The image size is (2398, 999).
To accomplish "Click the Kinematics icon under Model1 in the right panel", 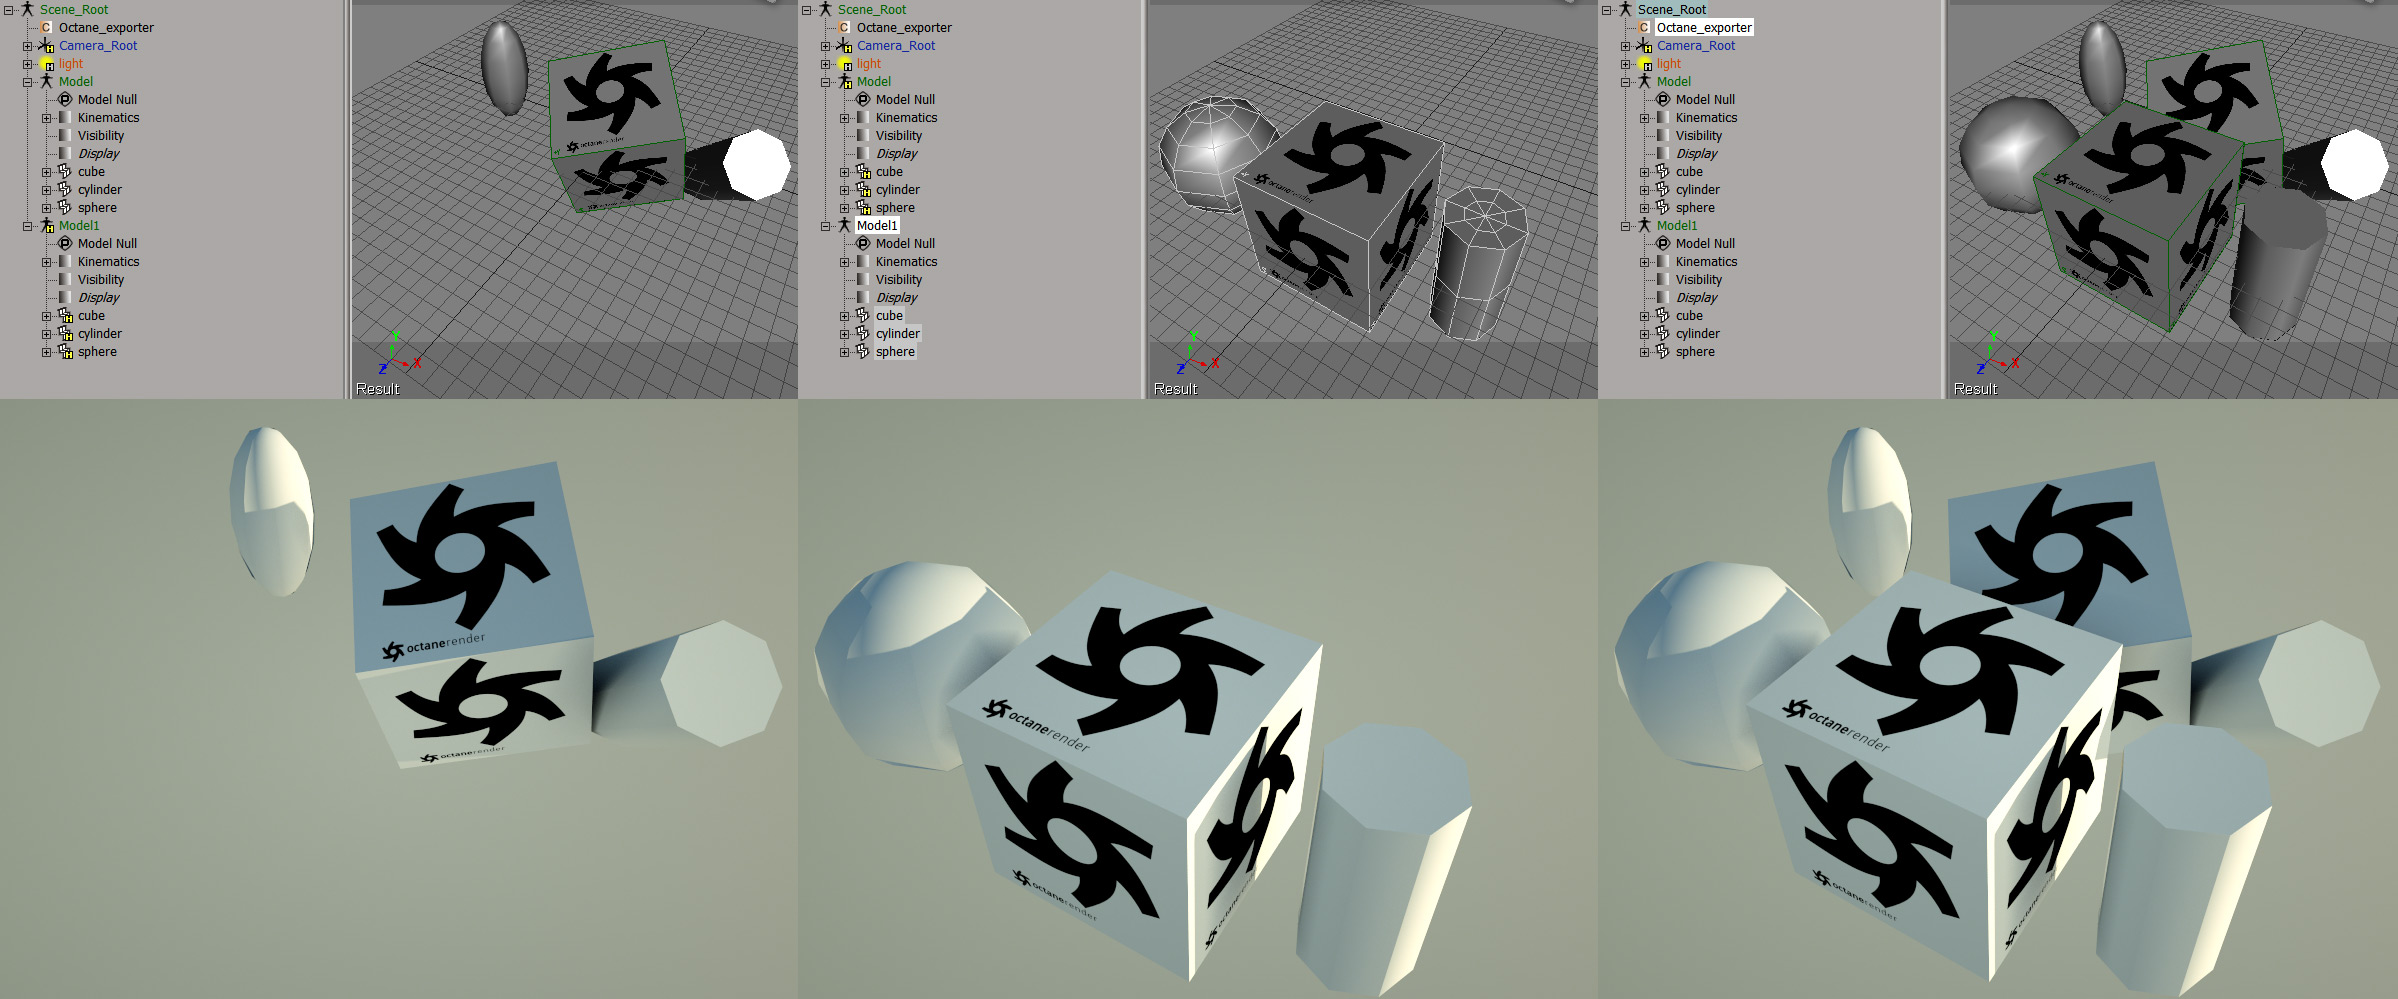I will [1663, 262].
